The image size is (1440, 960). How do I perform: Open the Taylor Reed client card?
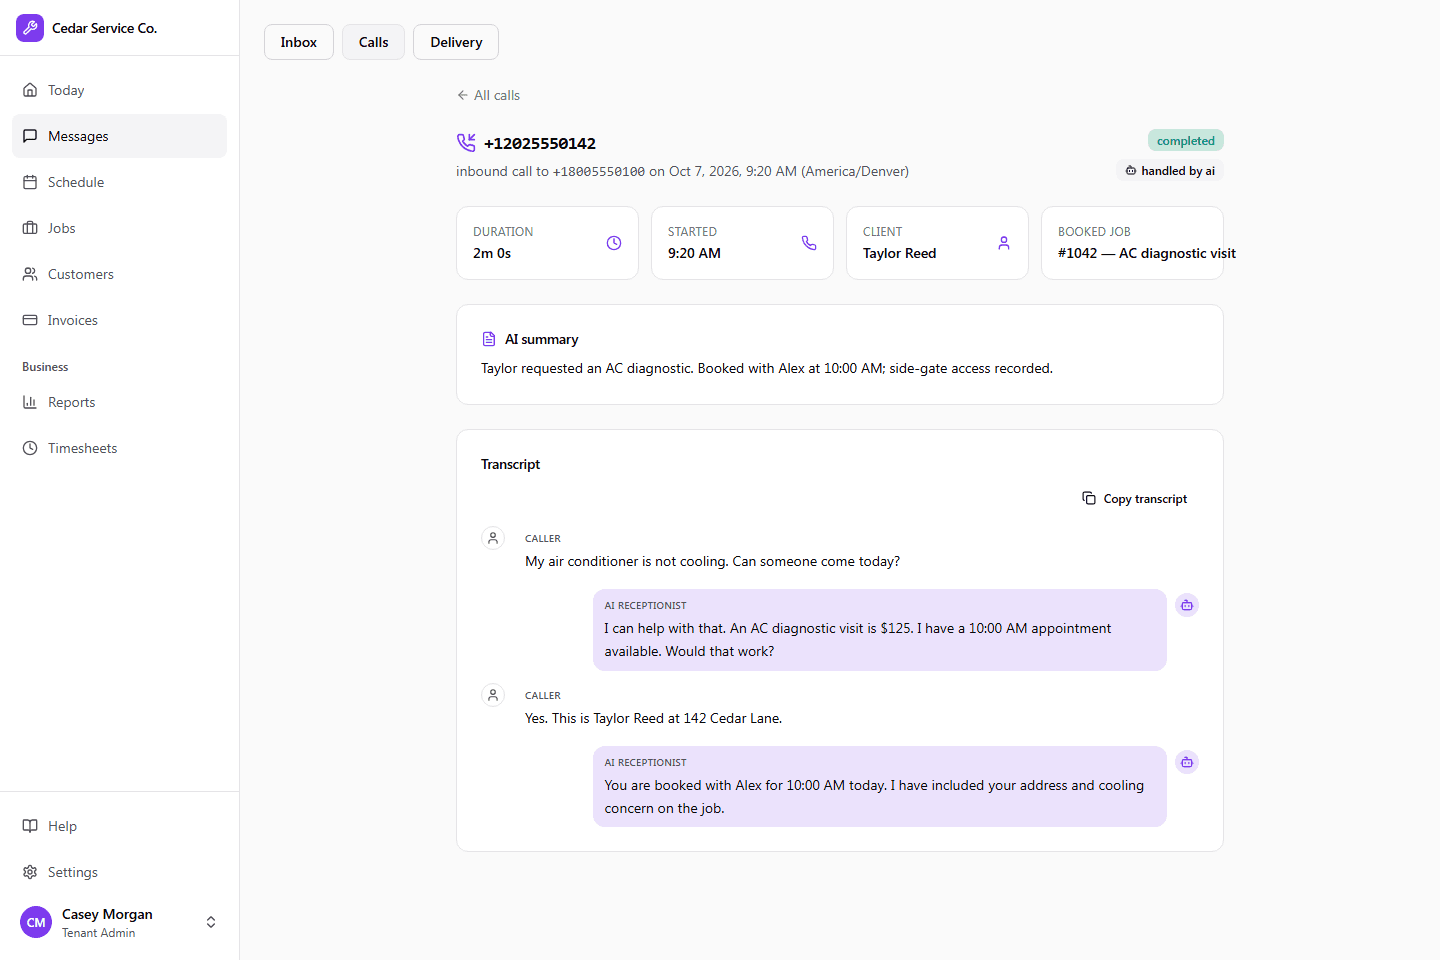coord(937,243)
